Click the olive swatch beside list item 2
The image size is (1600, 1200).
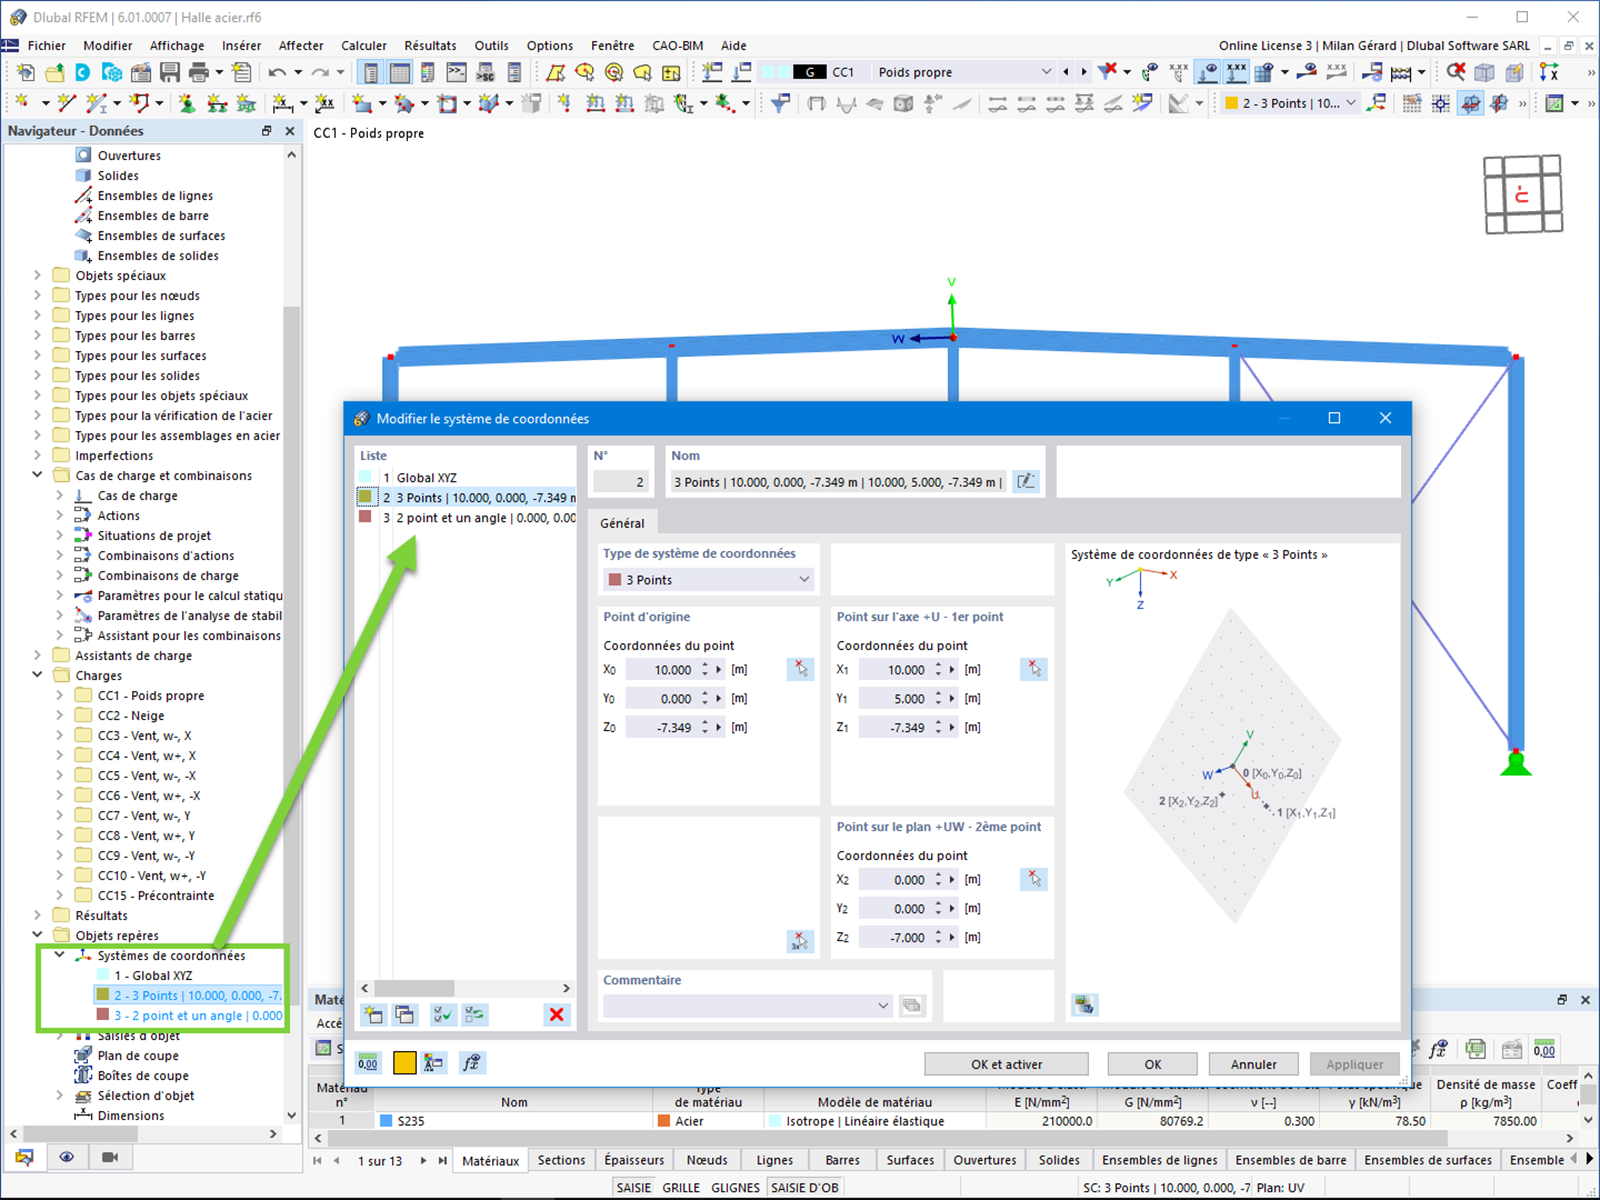tap(365, 497)
